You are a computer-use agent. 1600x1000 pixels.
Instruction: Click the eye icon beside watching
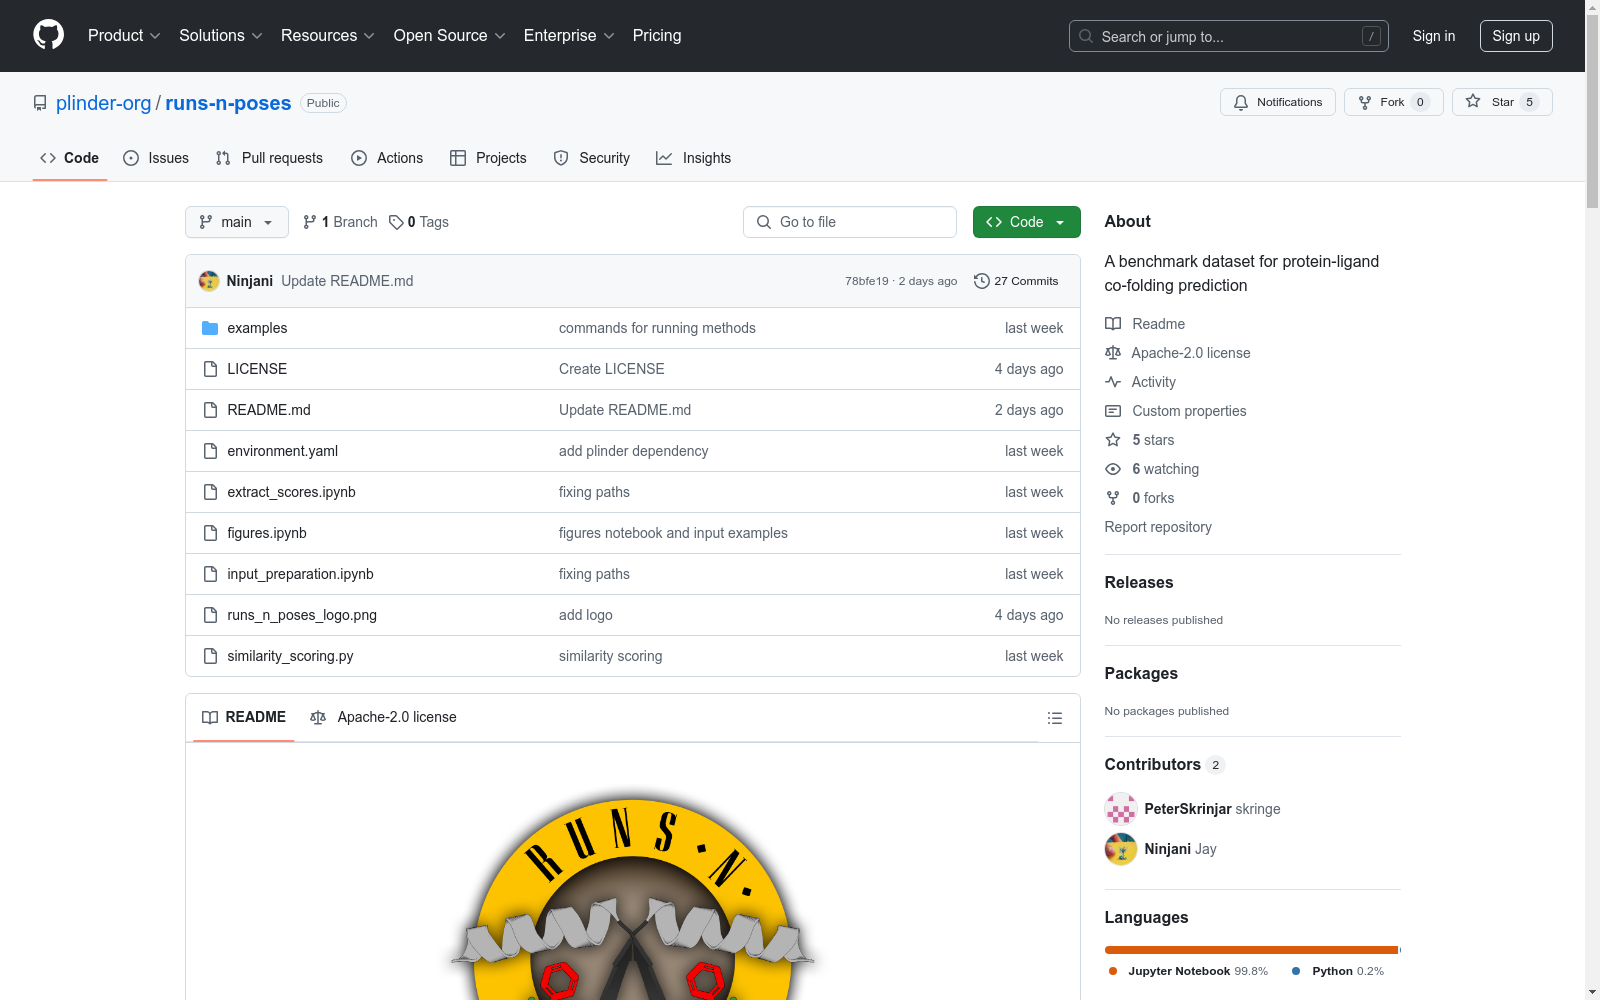tap(1113, 469)
